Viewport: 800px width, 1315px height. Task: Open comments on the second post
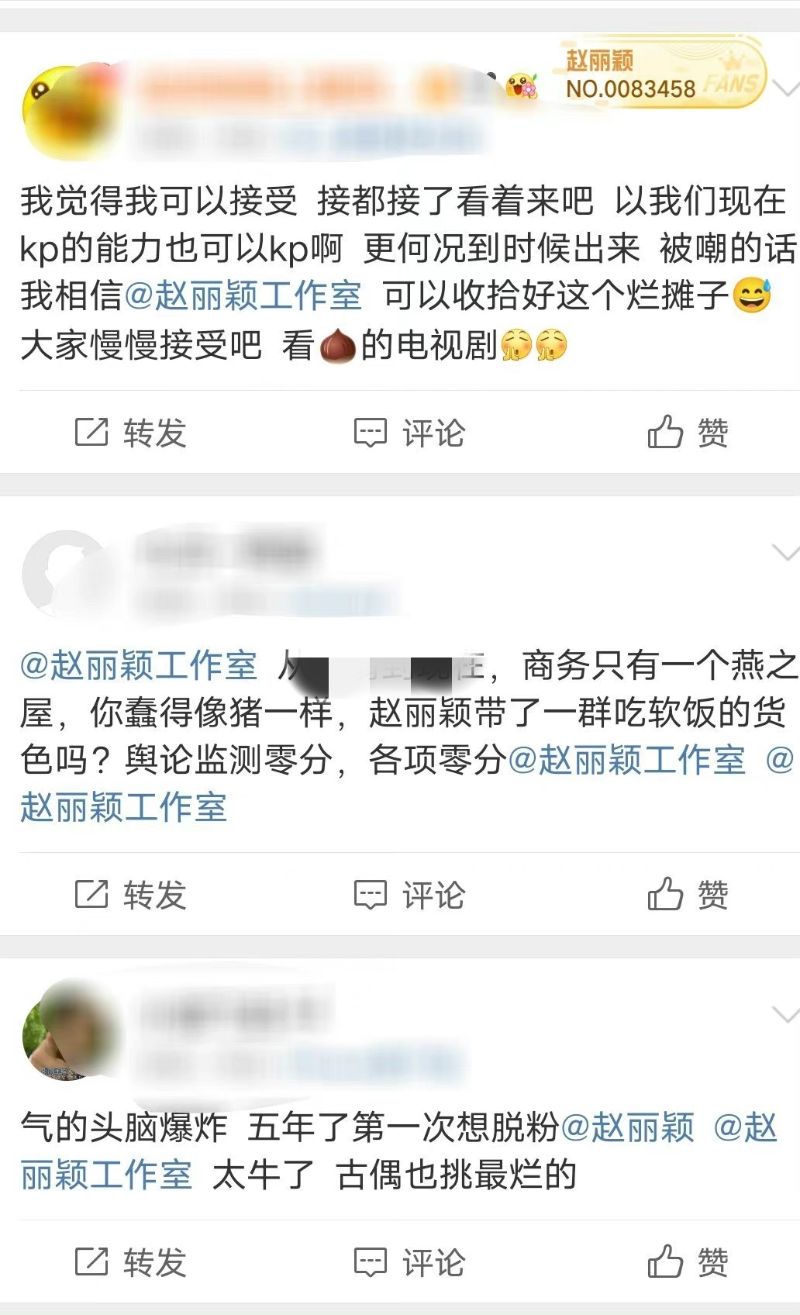pos(410,894)
